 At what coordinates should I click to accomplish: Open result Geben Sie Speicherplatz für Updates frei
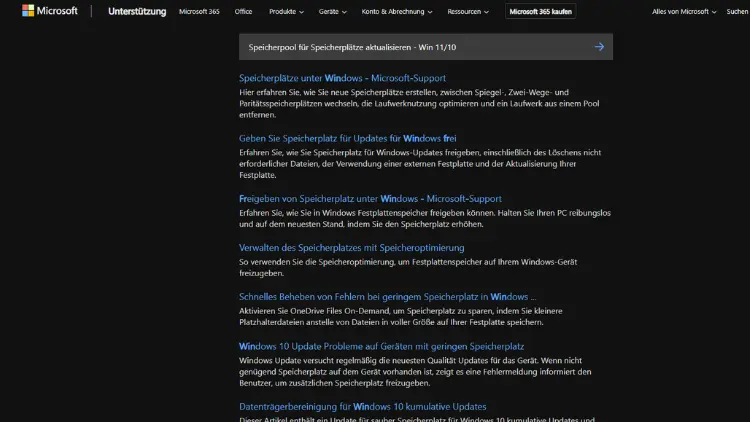348,138
